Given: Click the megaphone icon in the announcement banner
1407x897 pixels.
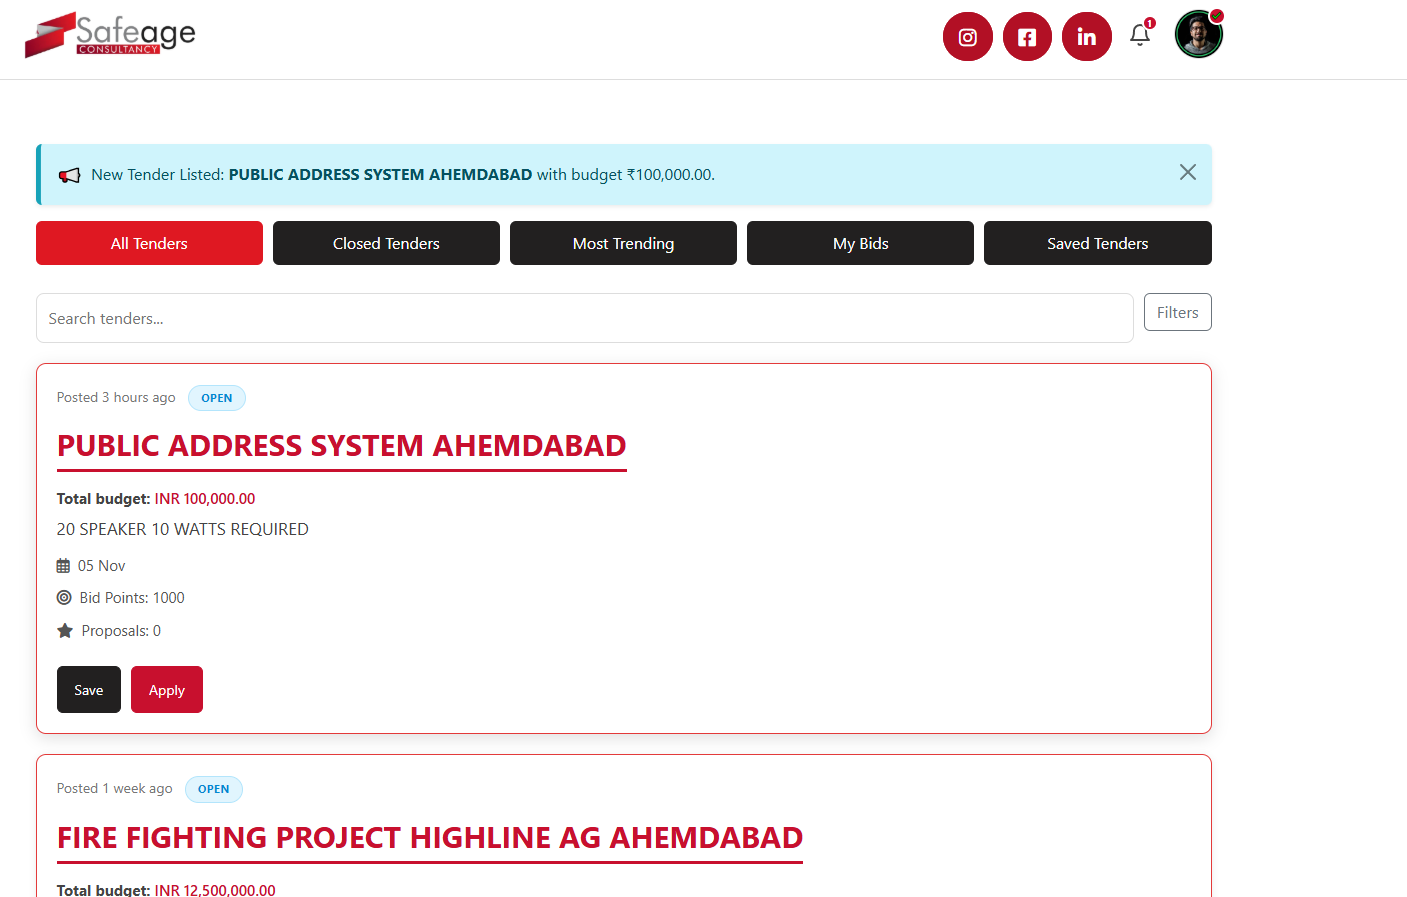Looking at the screenshot, I should (69, 175).
